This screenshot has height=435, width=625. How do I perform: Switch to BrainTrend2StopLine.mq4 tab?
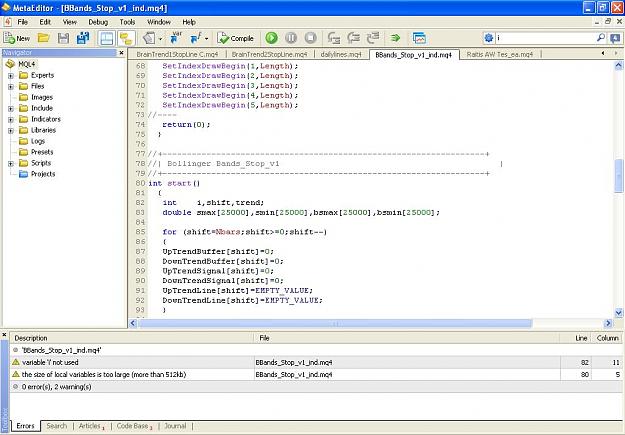point(269,54)
